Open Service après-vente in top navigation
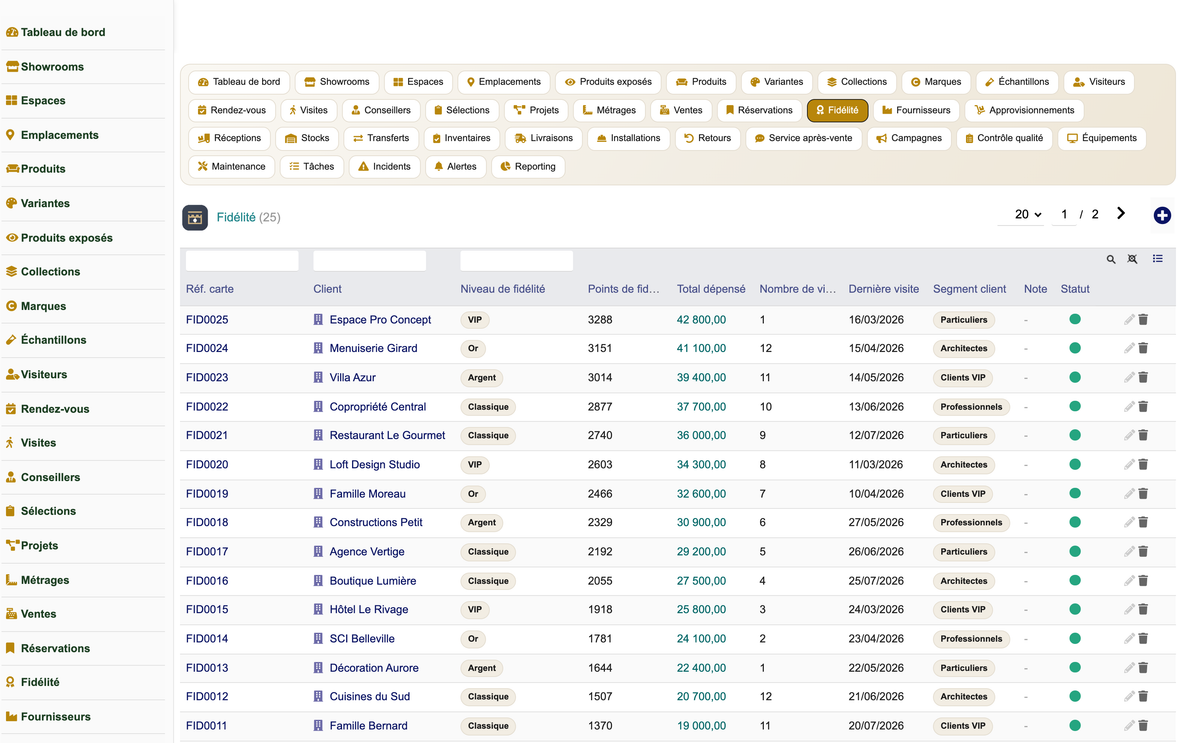Image resolution: width=1200 pixels, height=743 pixels. tap(804, 138)
